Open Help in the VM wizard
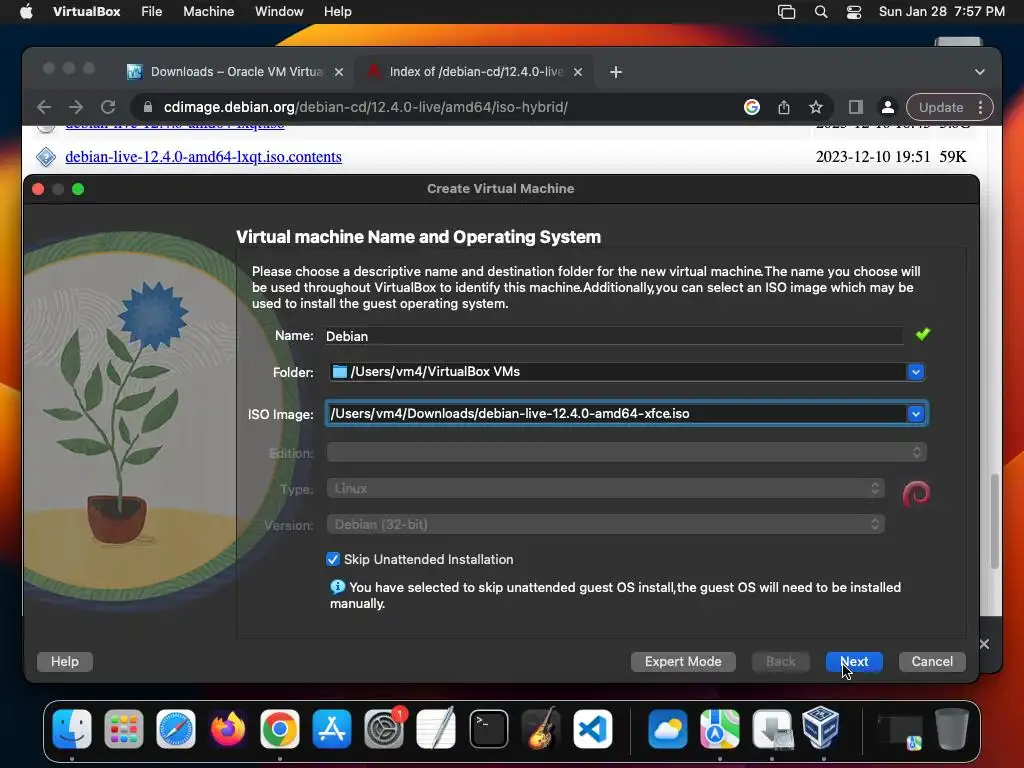1024x768 pixels. tap(65, 662)
